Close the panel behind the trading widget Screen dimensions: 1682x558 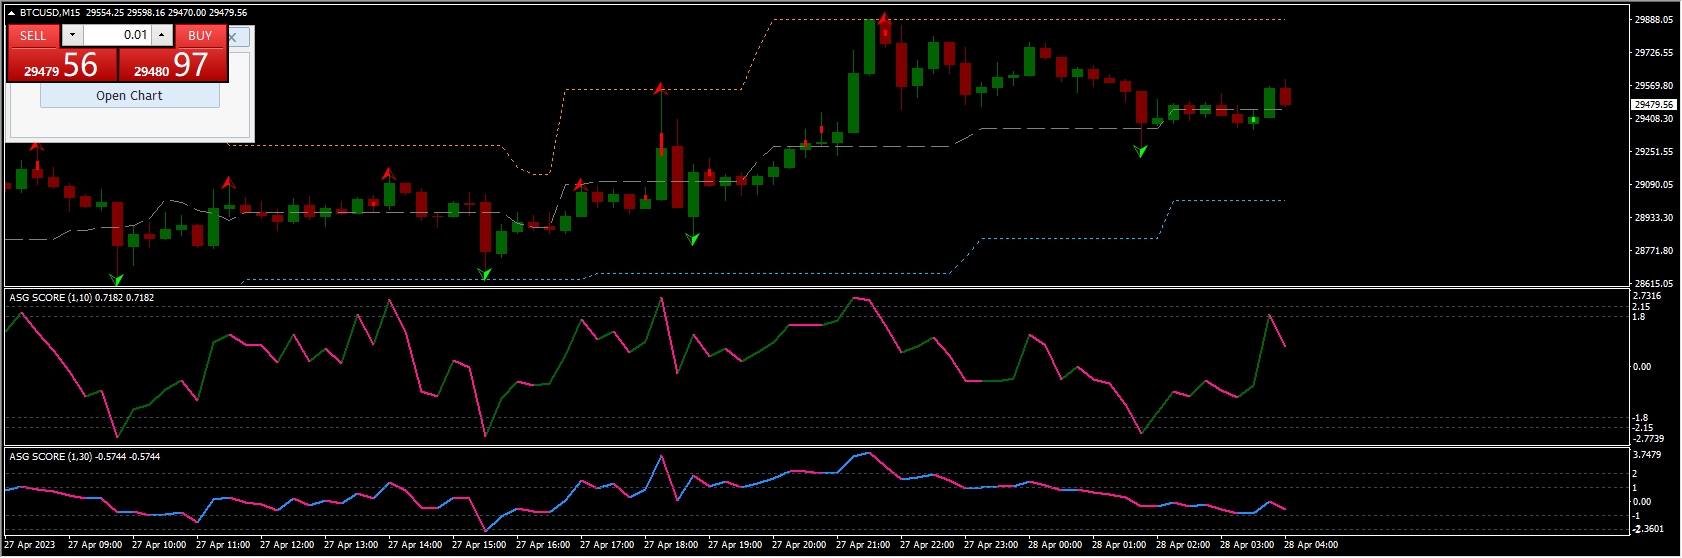[233, 37]
